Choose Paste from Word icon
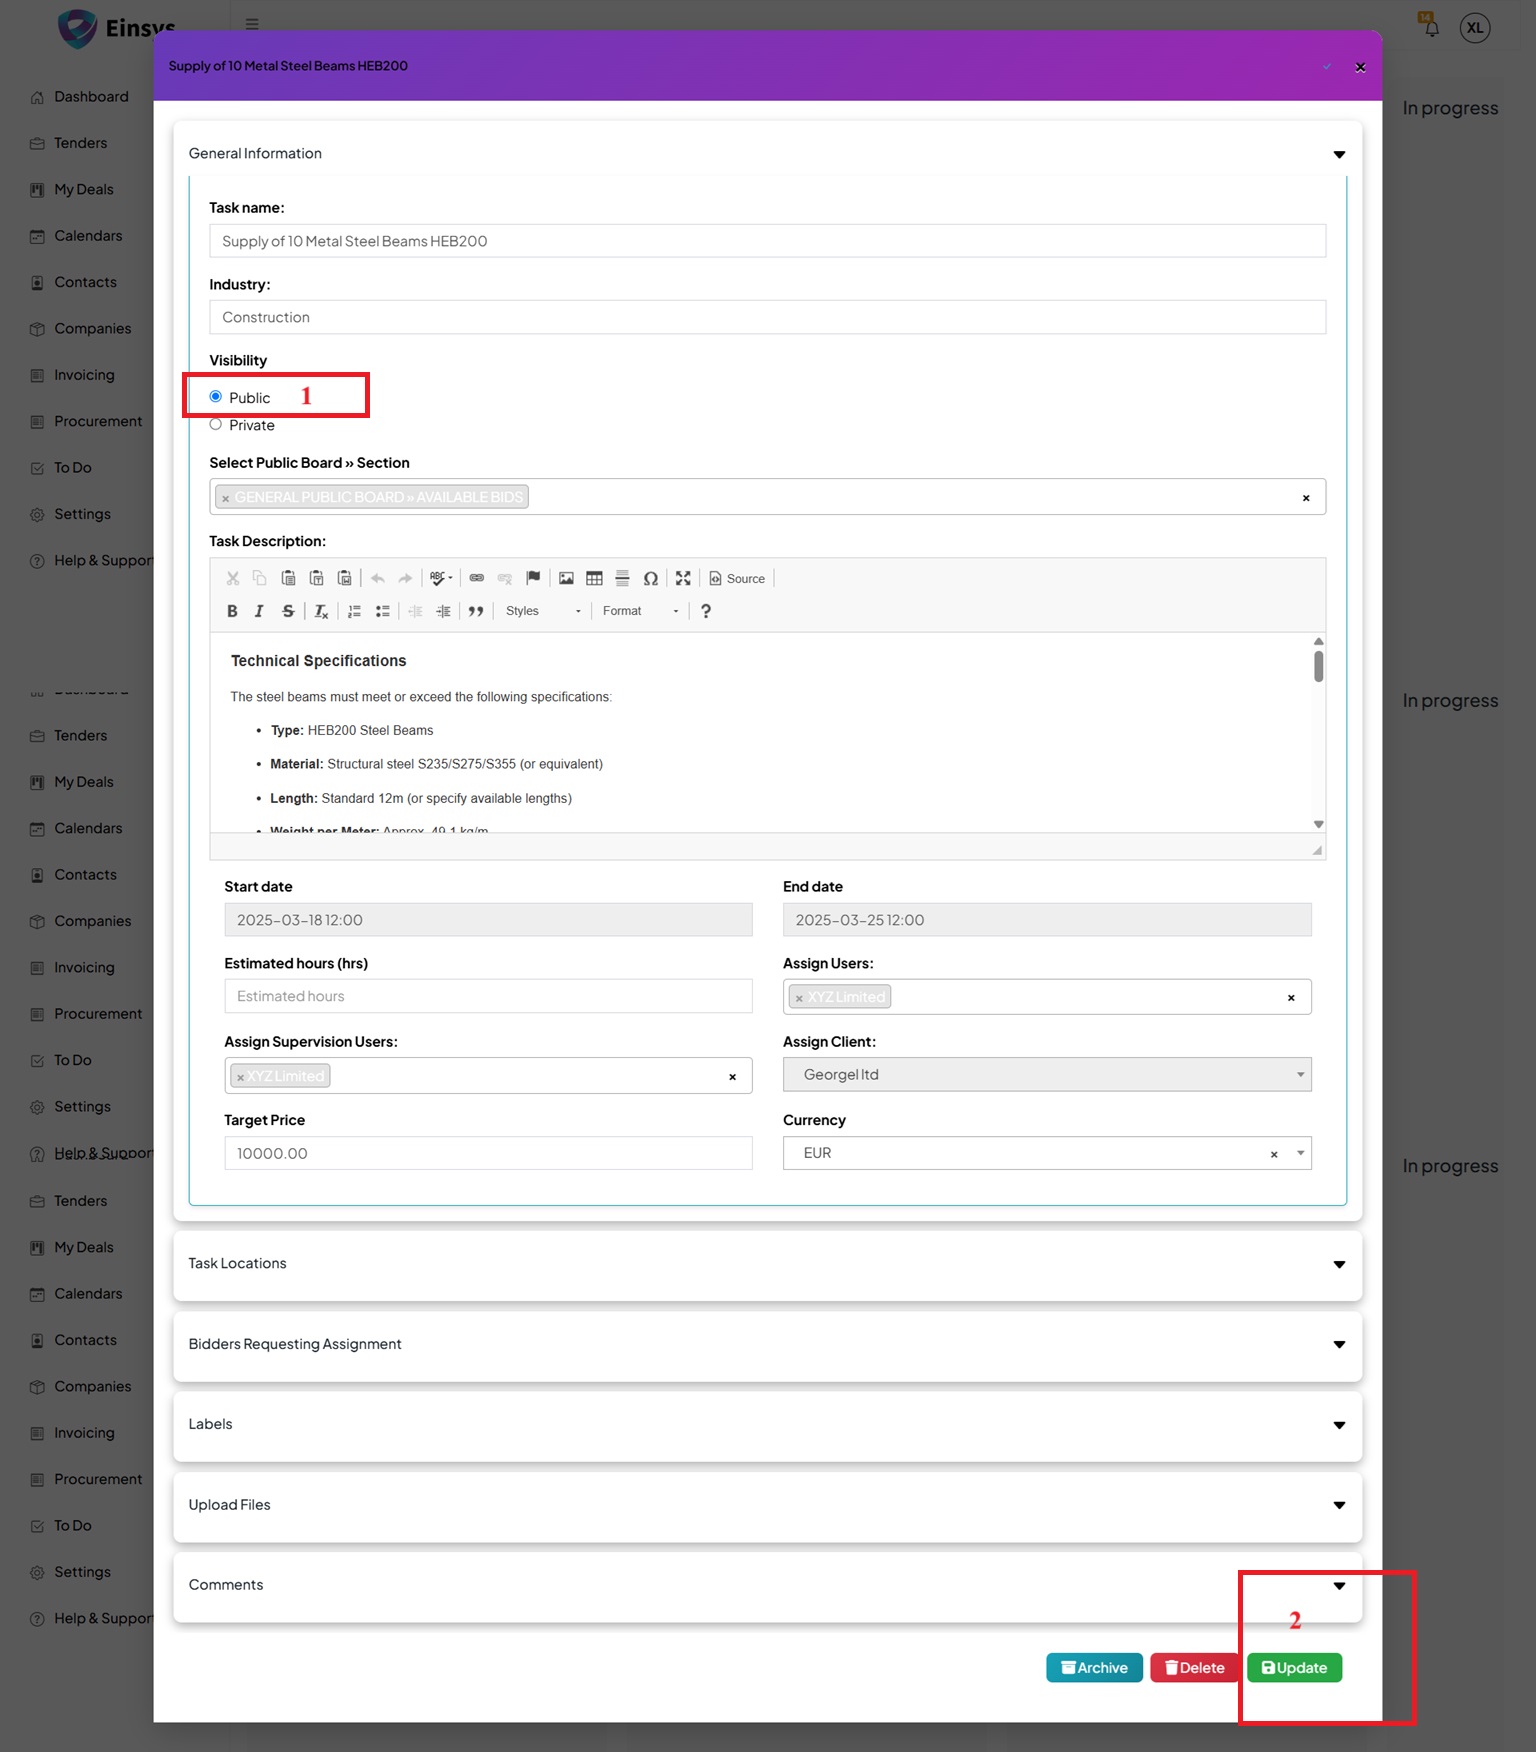 (x=344, y=578)
